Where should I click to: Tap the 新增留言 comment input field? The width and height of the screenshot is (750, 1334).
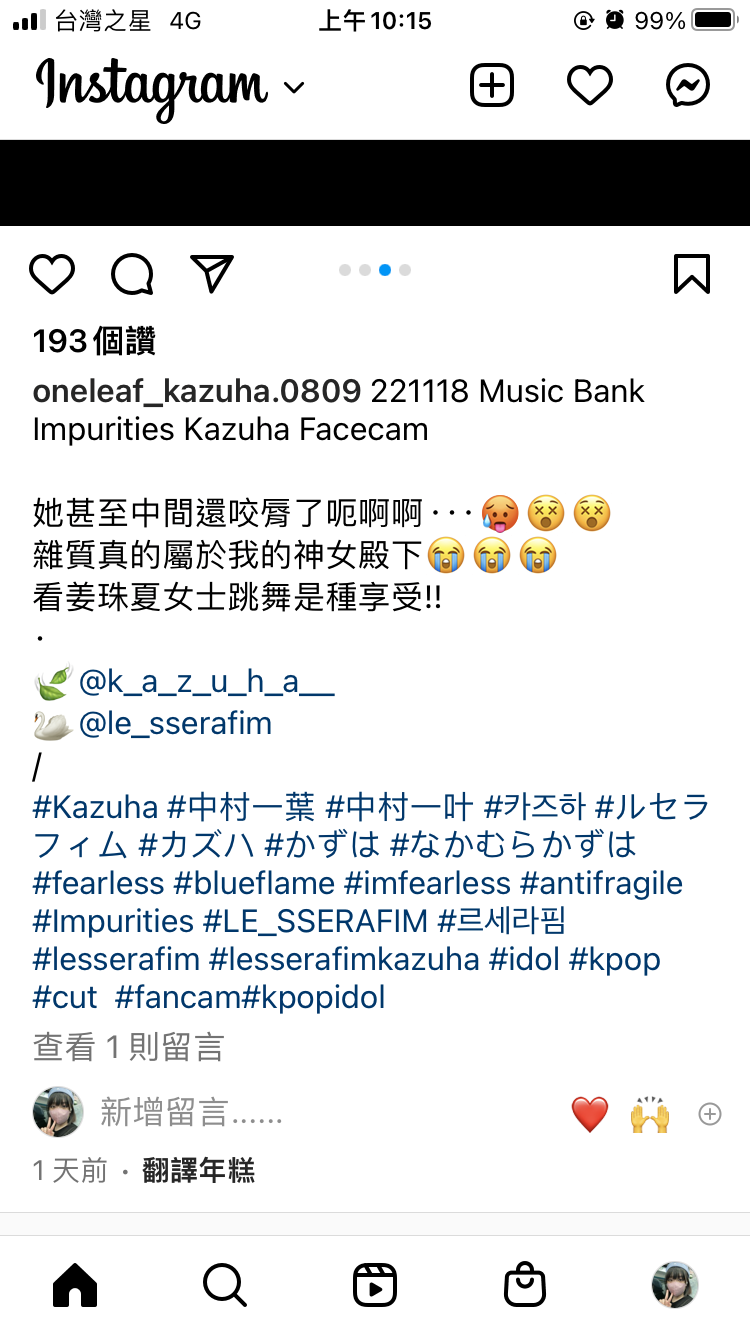(x=300, y=1112)
